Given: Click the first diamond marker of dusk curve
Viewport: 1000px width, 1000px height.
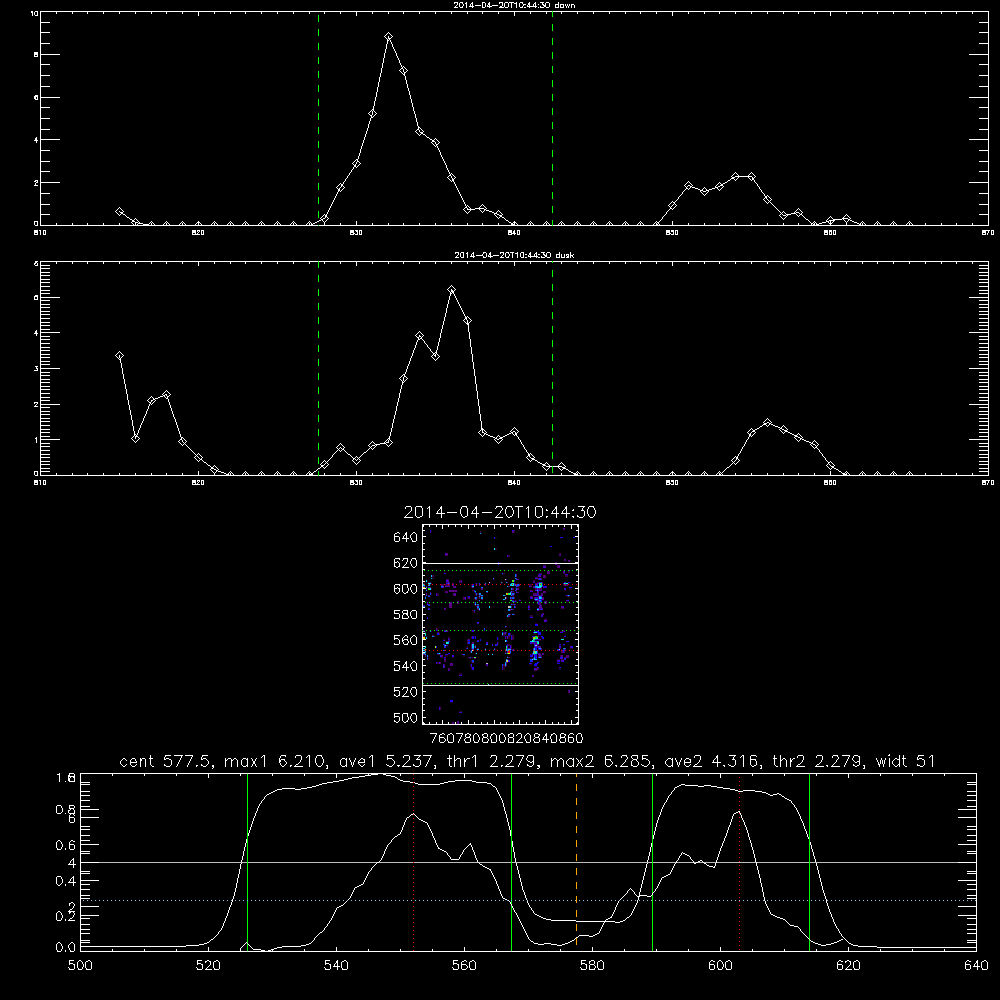Looking at the screenshot, I should pos(119,355).
